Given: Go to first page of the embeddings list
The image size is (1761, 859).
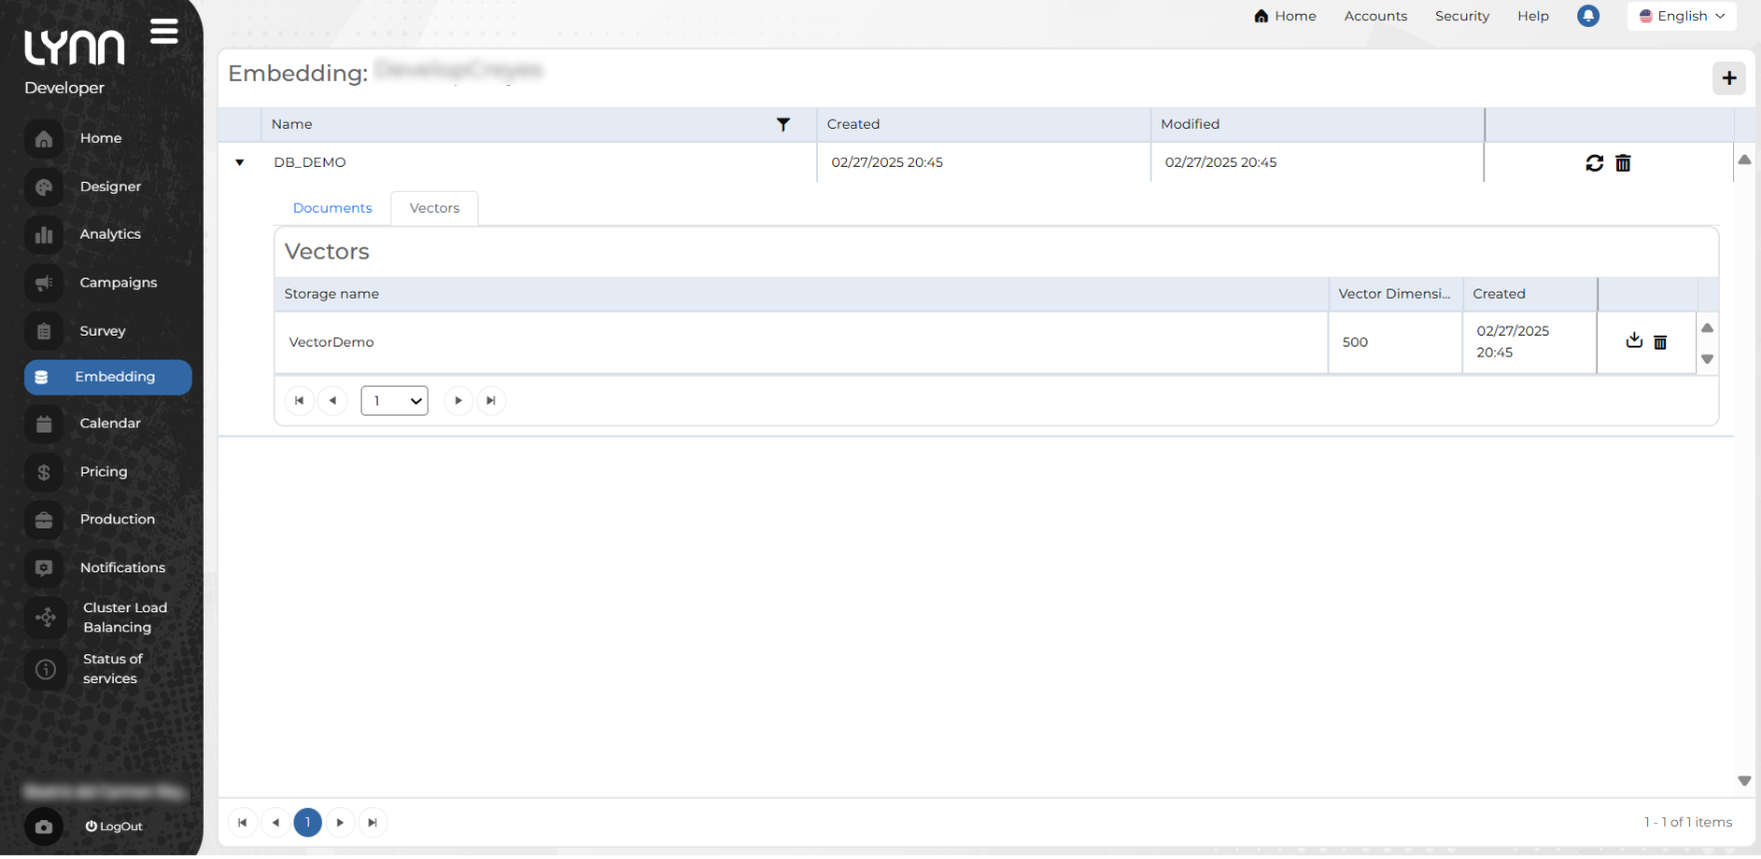Looking at the screenshot, I should 242,823.
